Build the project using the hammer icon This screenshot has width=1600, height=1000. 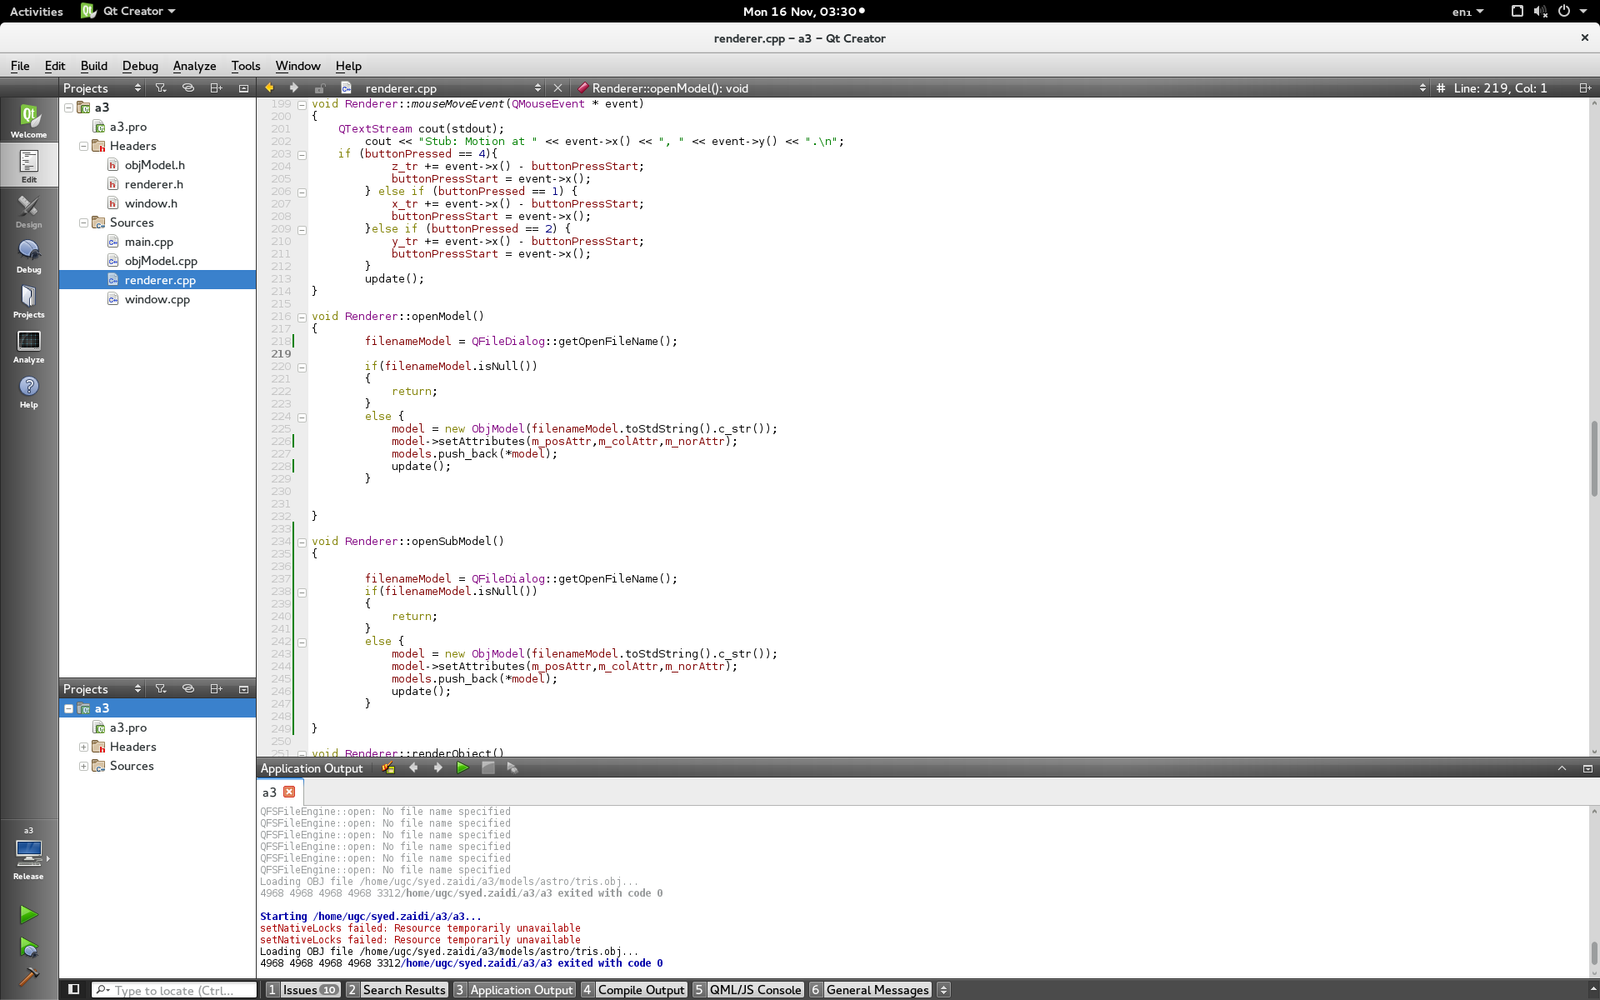[x=28, y=977]
